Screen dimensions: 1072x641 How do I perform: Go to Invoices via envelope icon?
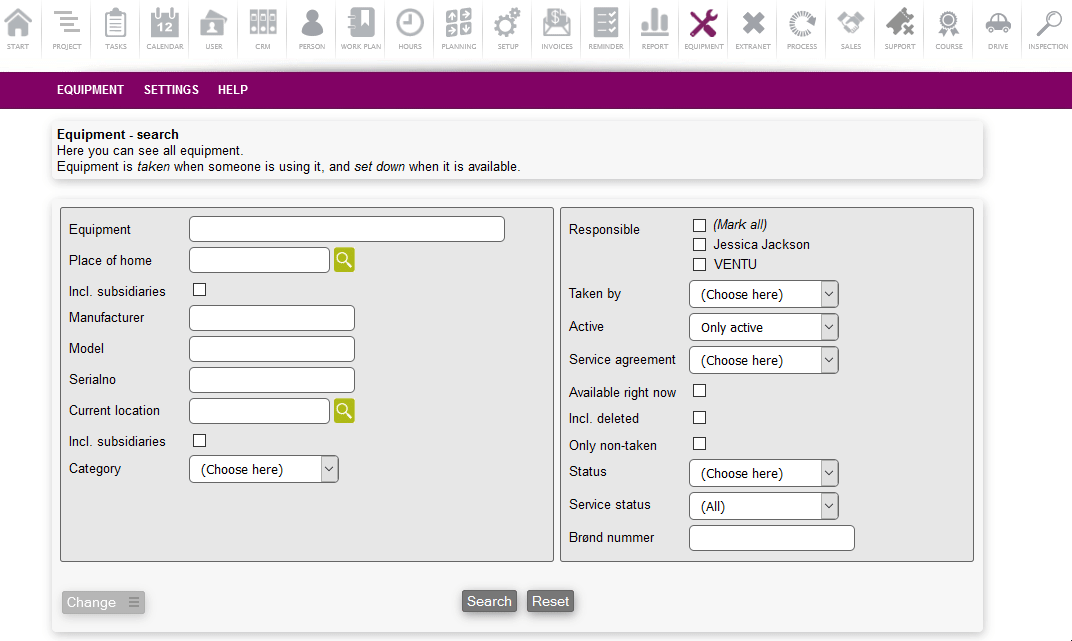(x=557, y=27)
